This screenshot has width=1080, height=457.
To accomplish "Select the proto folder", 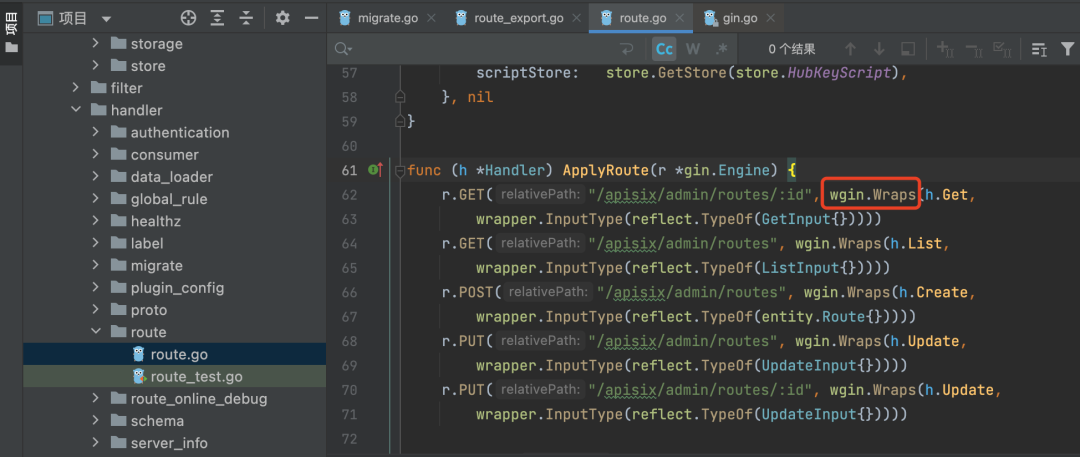I will 149,310.
